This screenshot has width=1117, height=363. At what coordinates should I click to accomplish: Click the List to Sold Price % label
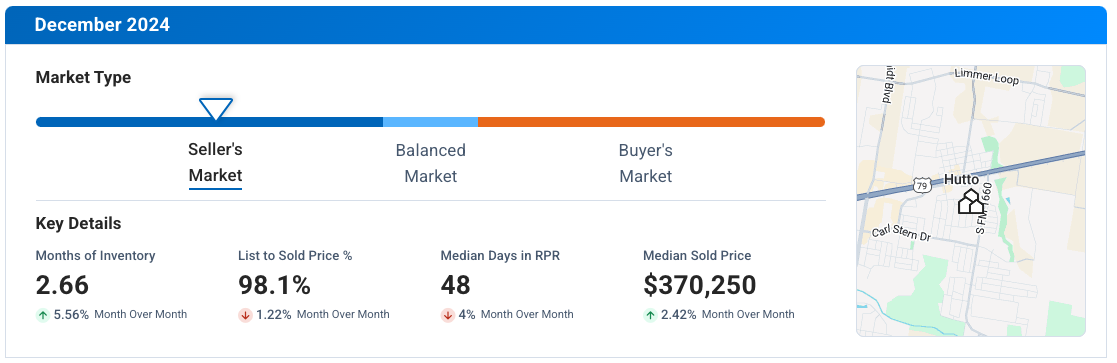(295, 256)
